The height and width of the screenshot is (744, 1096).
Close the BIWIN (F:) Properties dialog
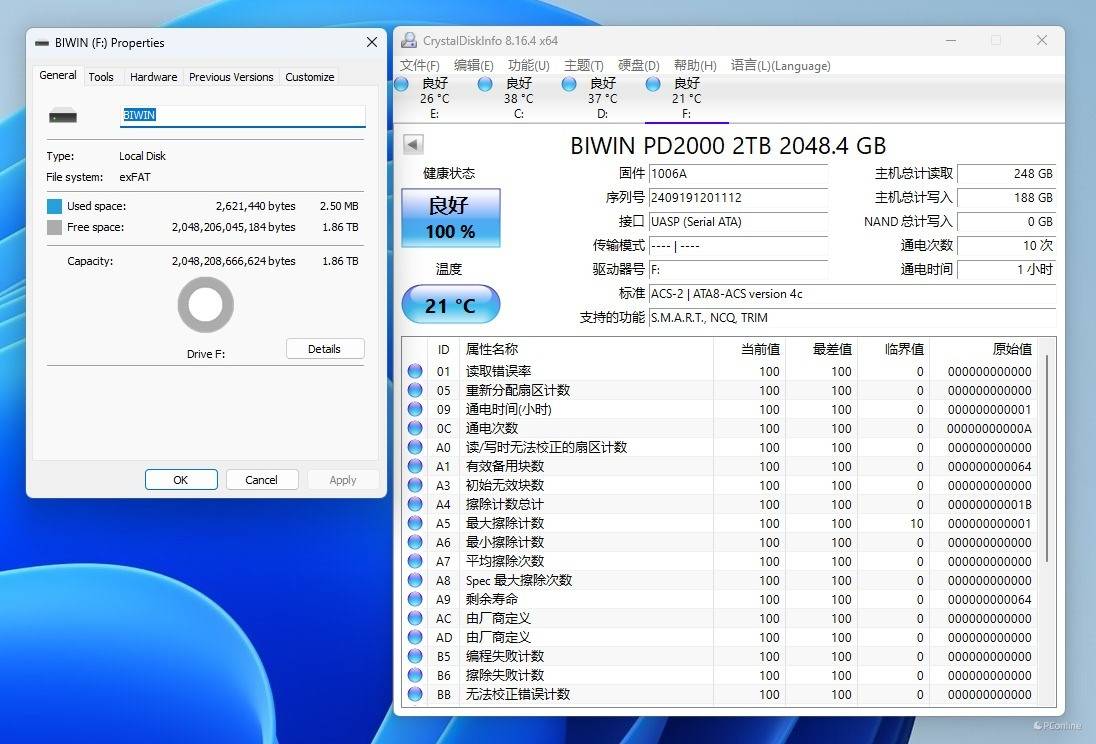pyautogui.click(x=372, y=43)
